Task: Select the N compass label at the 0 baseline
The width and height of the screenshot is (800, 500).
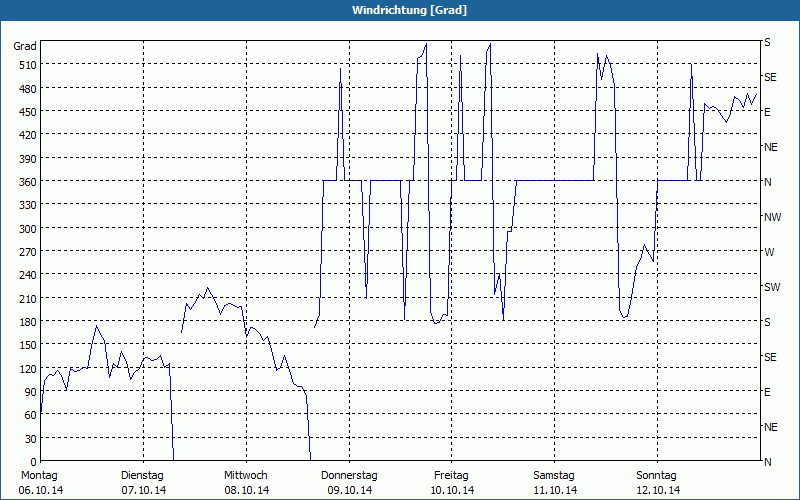Action: 767,462
